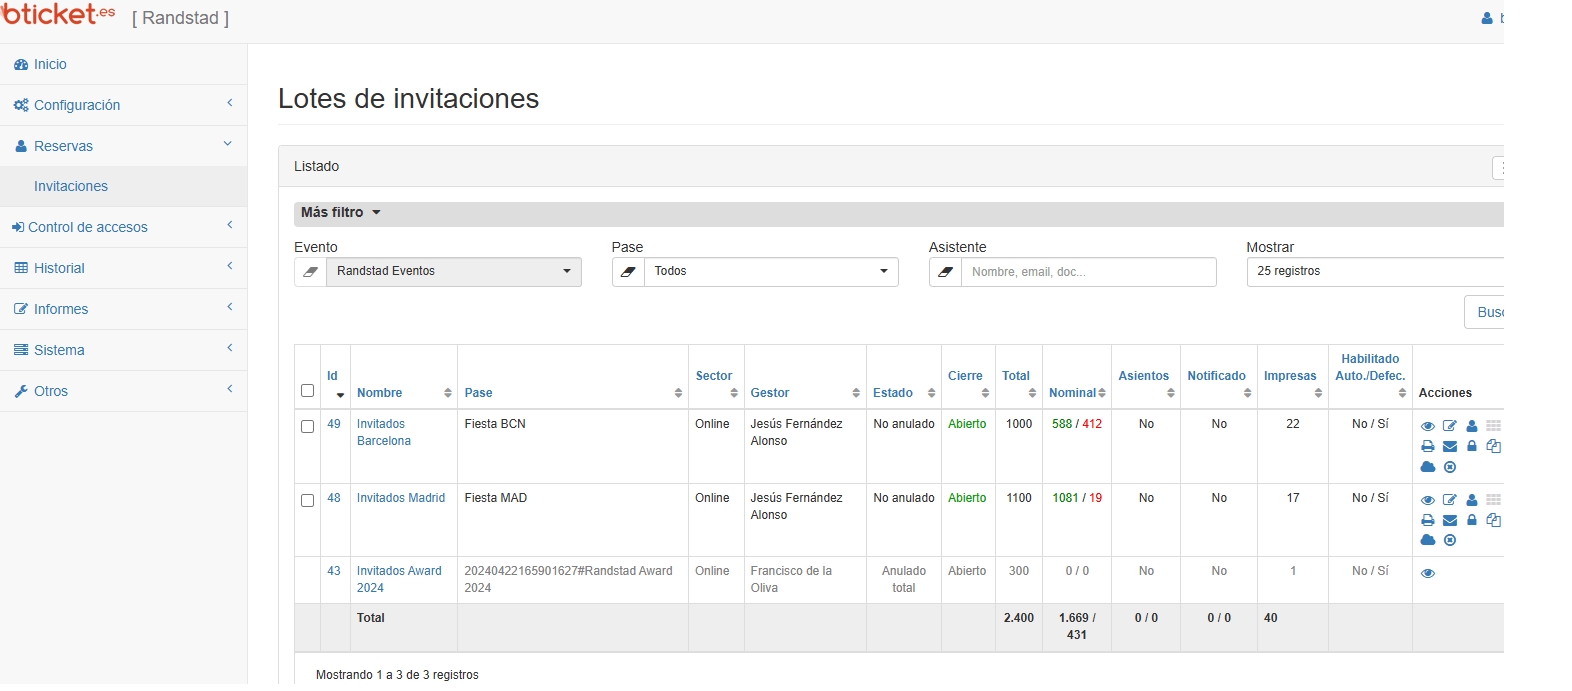Cancel the Invitados Madrid lot (circled x)

point(1450,540)
